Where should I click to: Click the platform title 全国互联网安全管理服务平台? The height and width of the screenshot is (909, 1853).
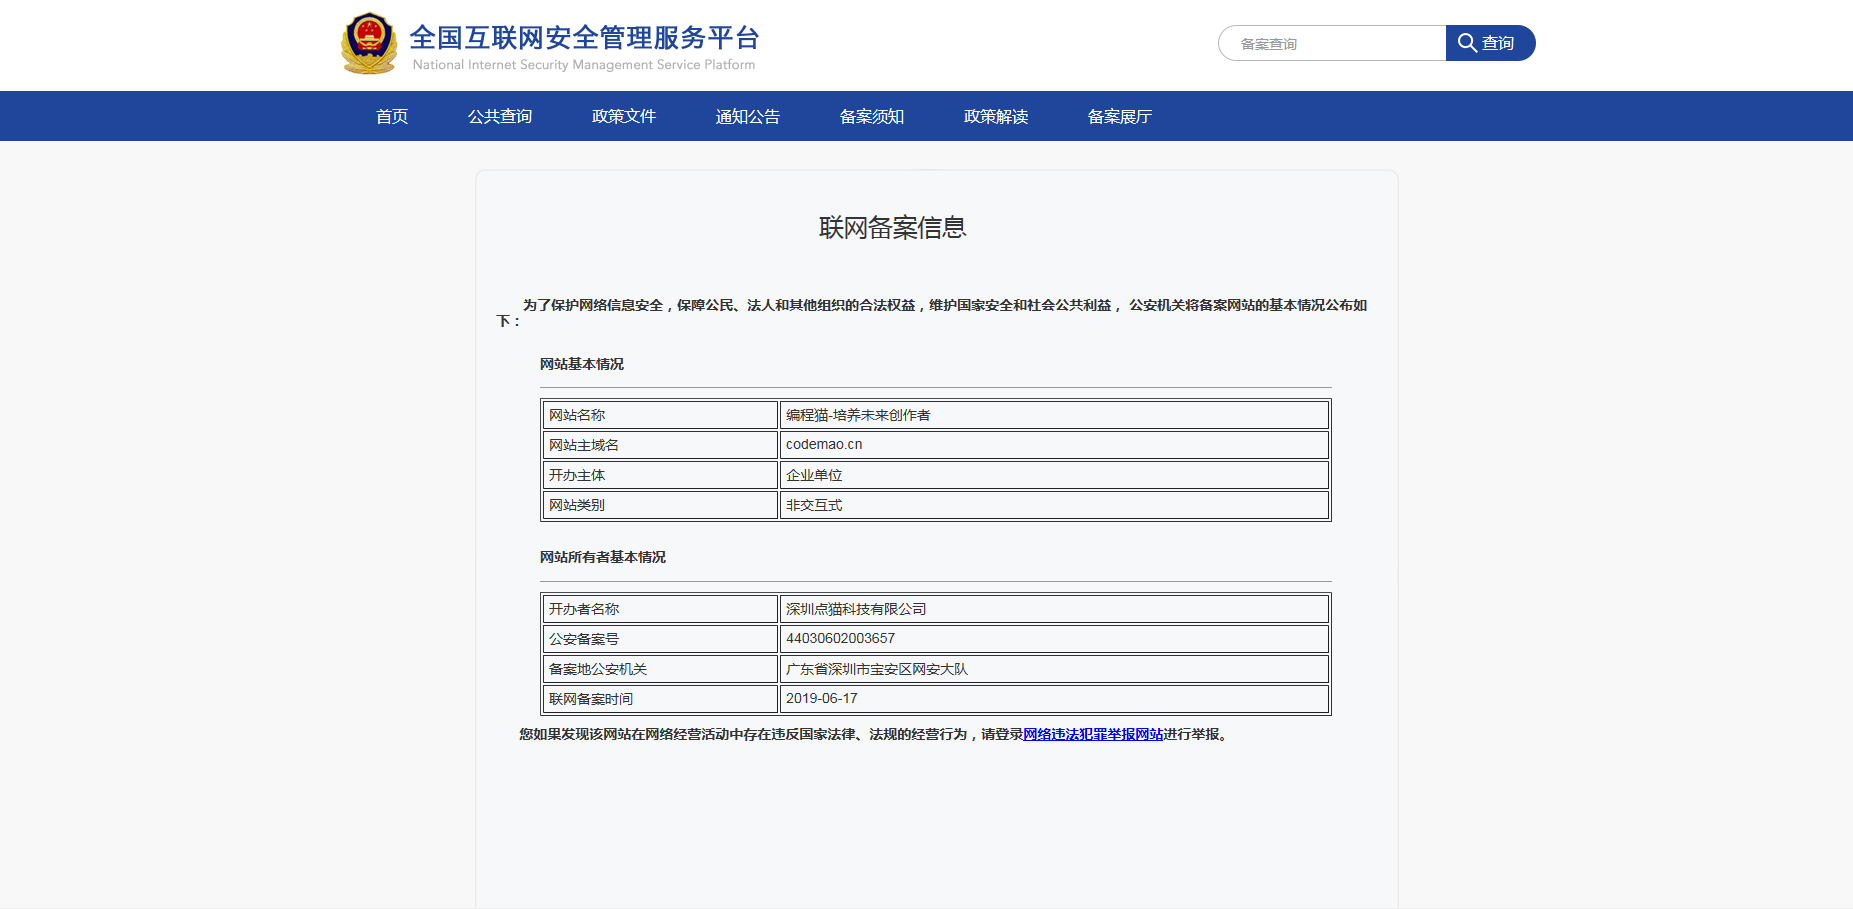585,37
